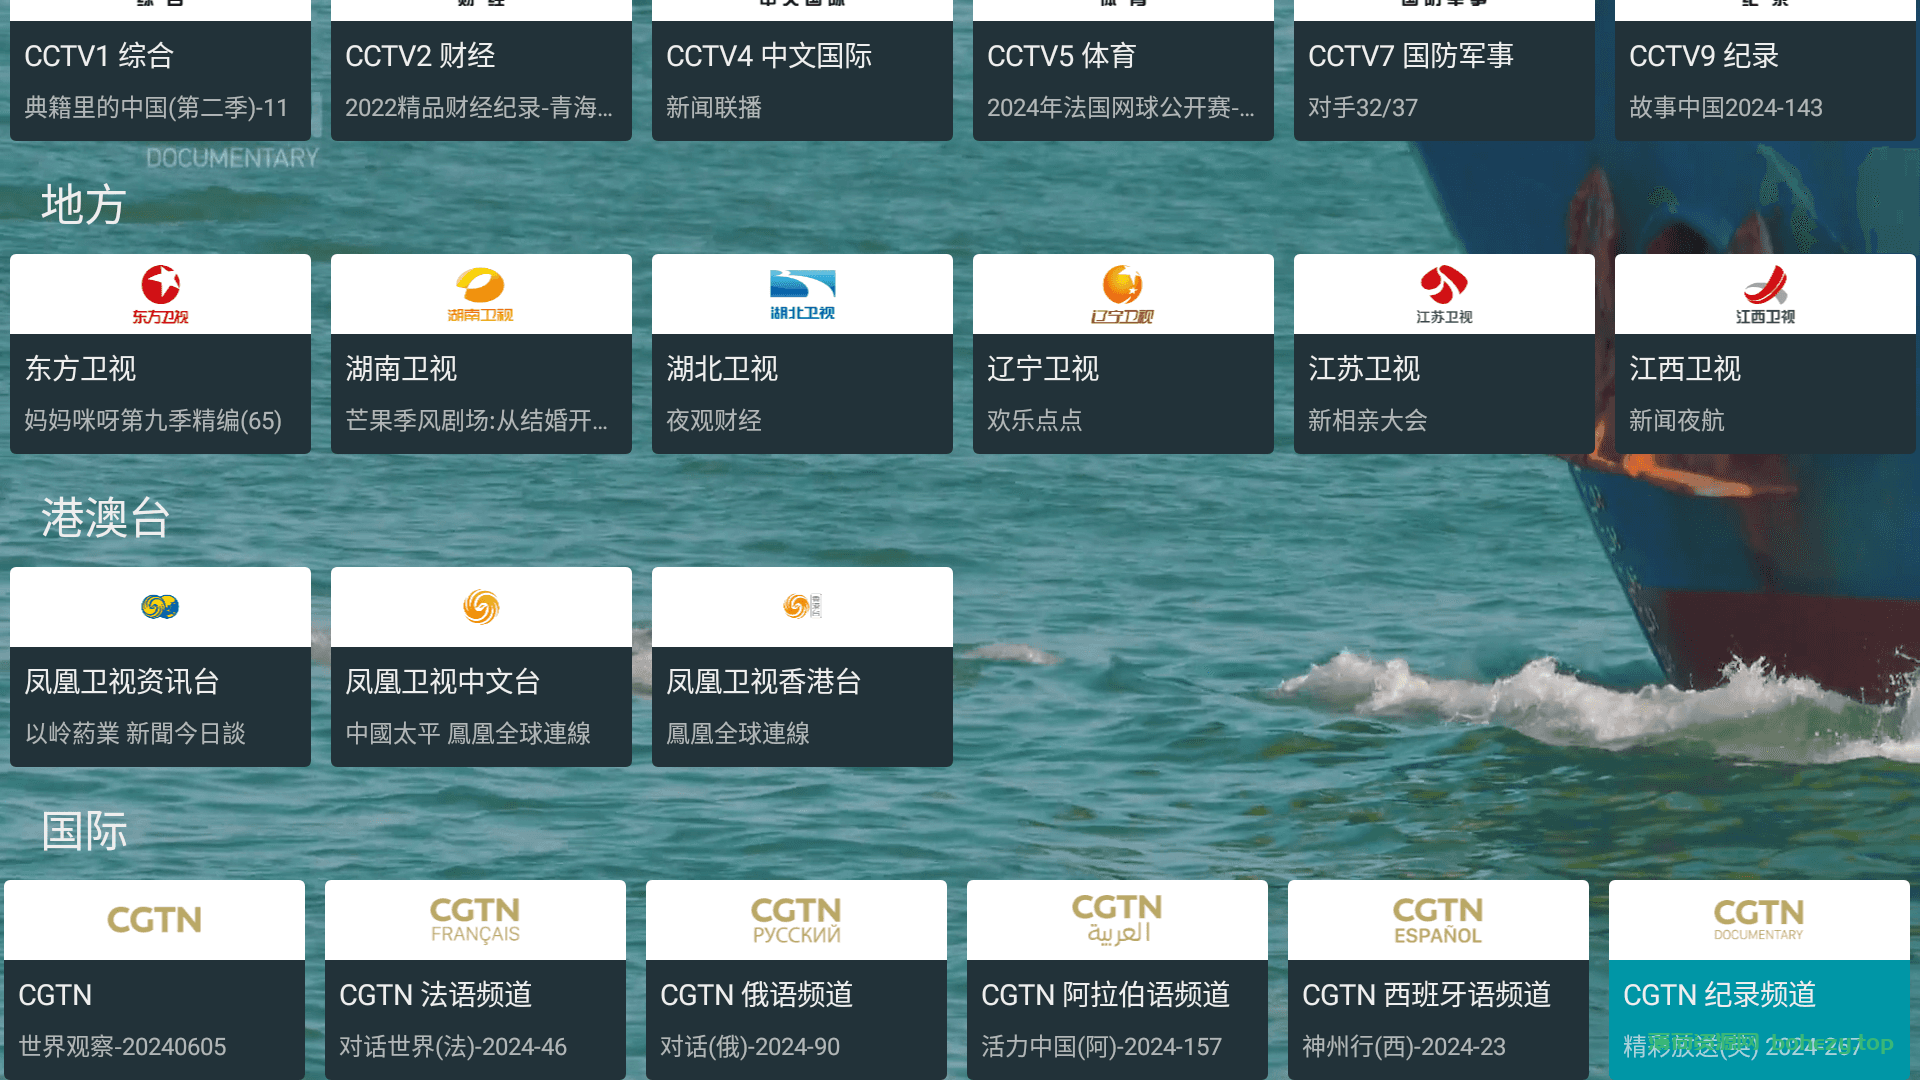The width and height of the screenshot is (1920, 1080).
Task: Choose the 辽宁卫视 logo
Action: click(1122, 294)
